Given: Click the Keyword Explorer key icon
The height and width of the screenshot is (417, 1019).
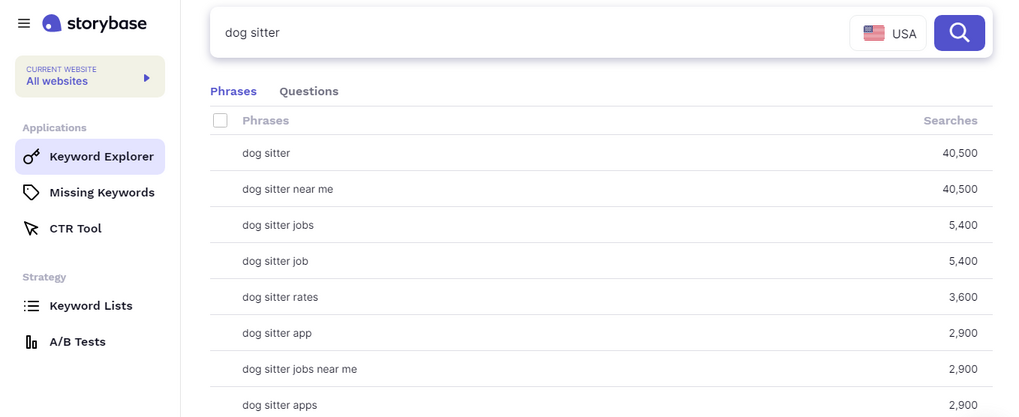Looking at the screenshot, I should pyautogui.click(x=31, y=157).
